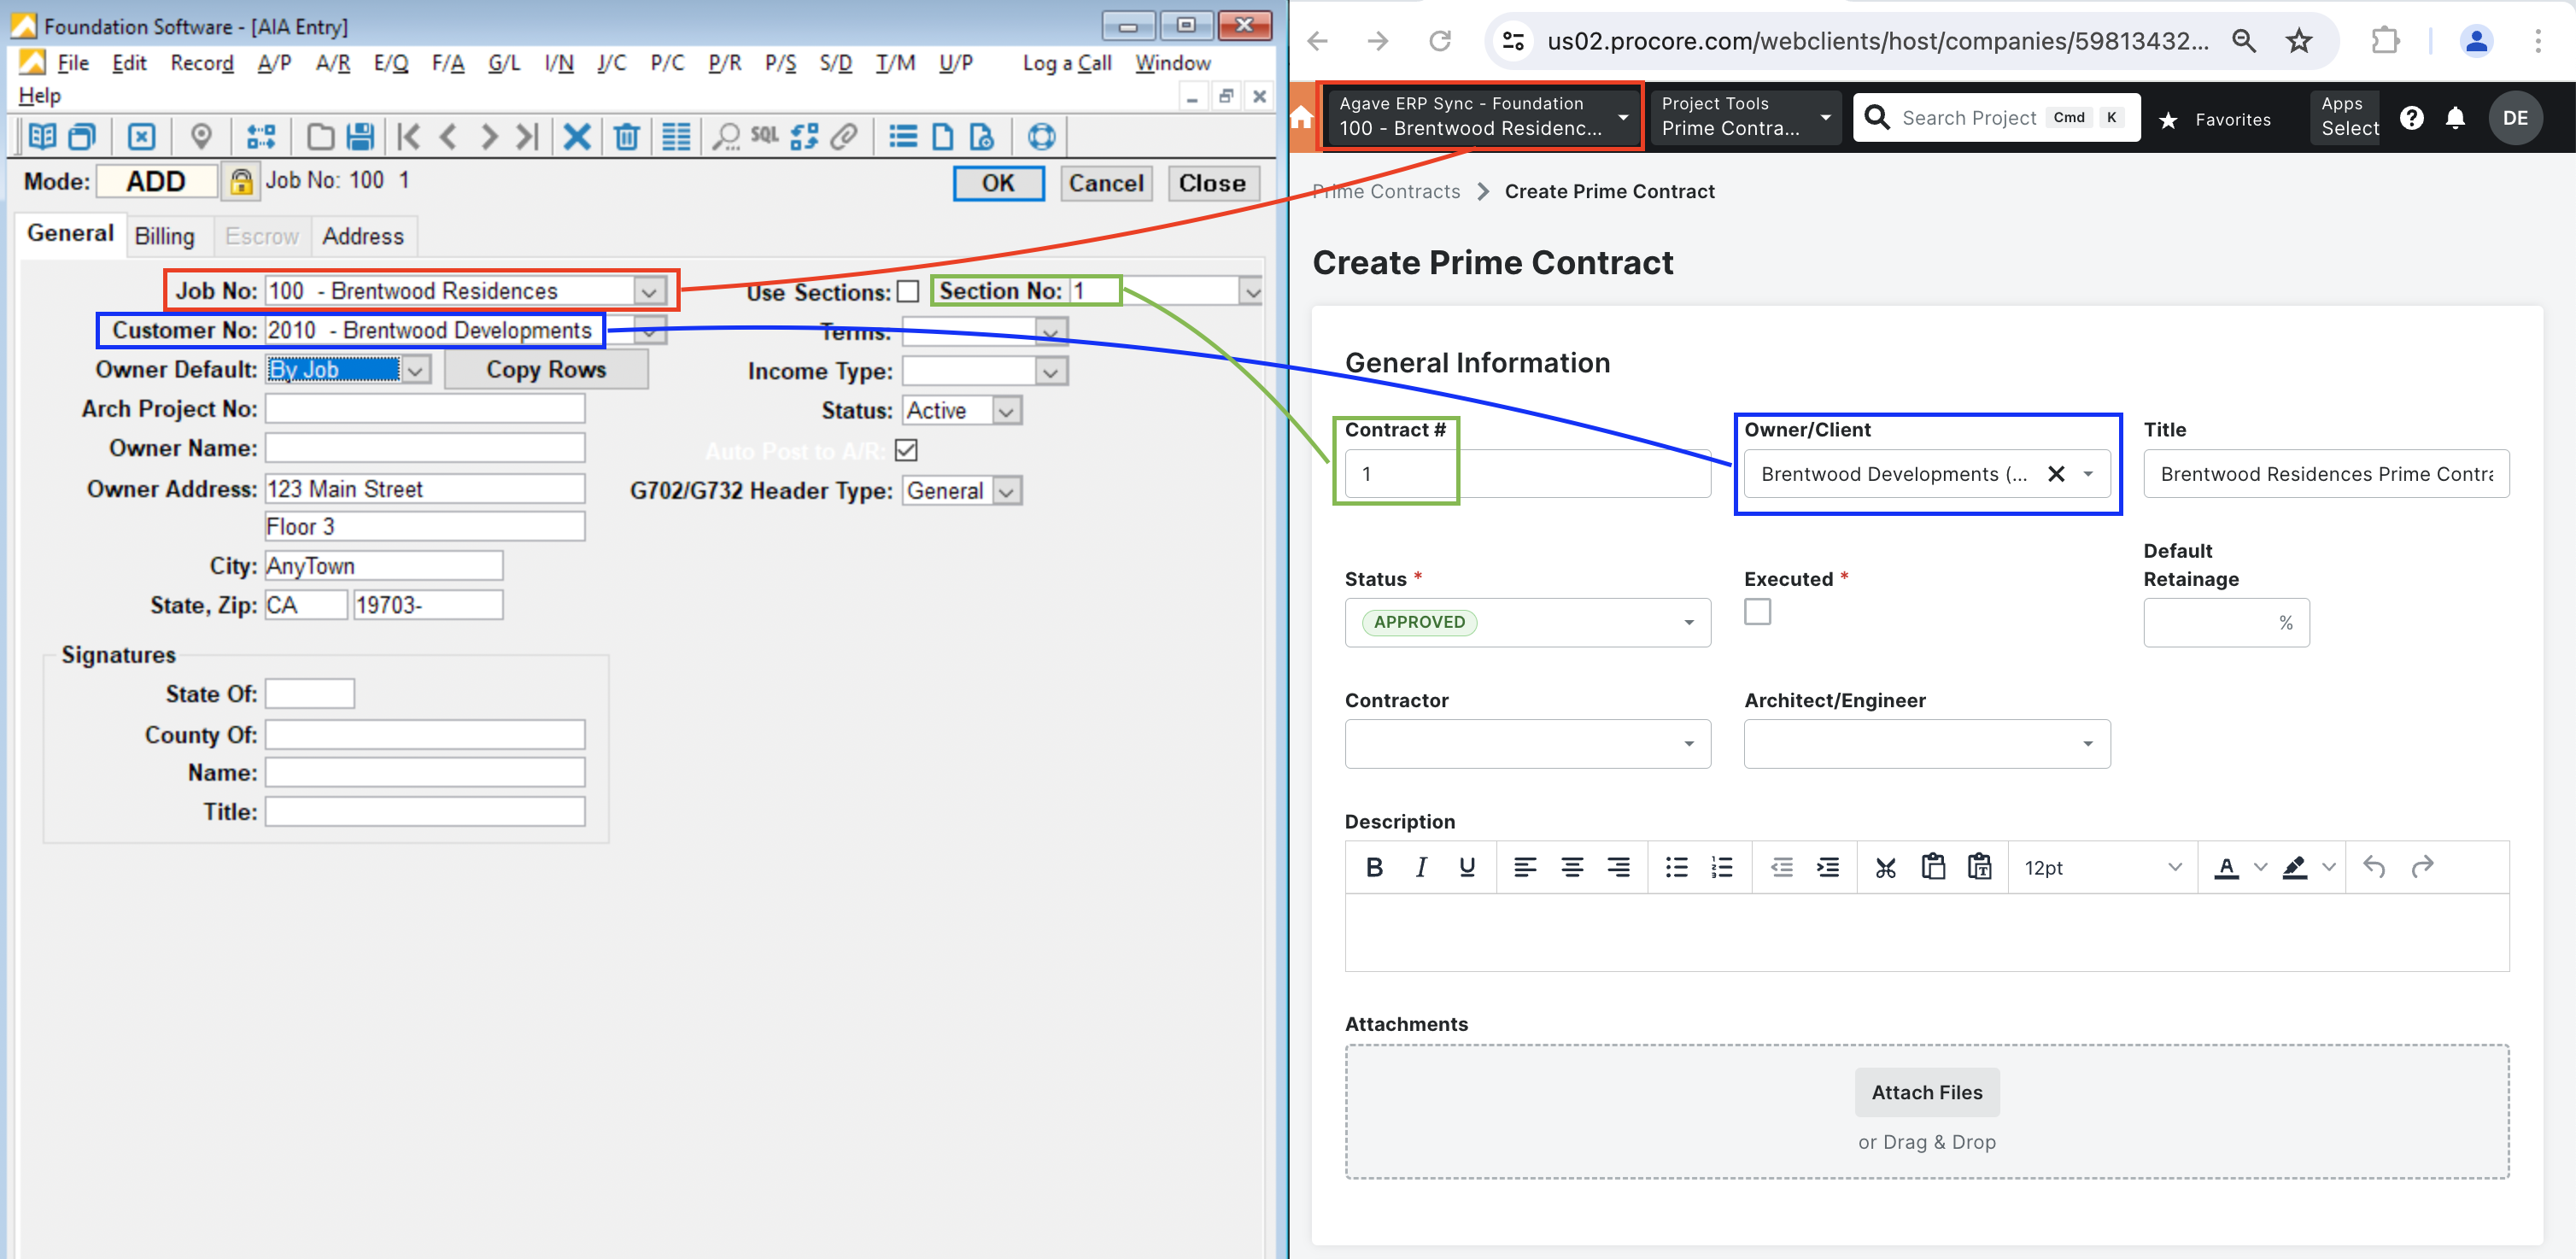The height and width of the screenshot is (1259, 2576).
Task: Open the Procore Status APPROVED dropdown
Action: coord(1527,622)
